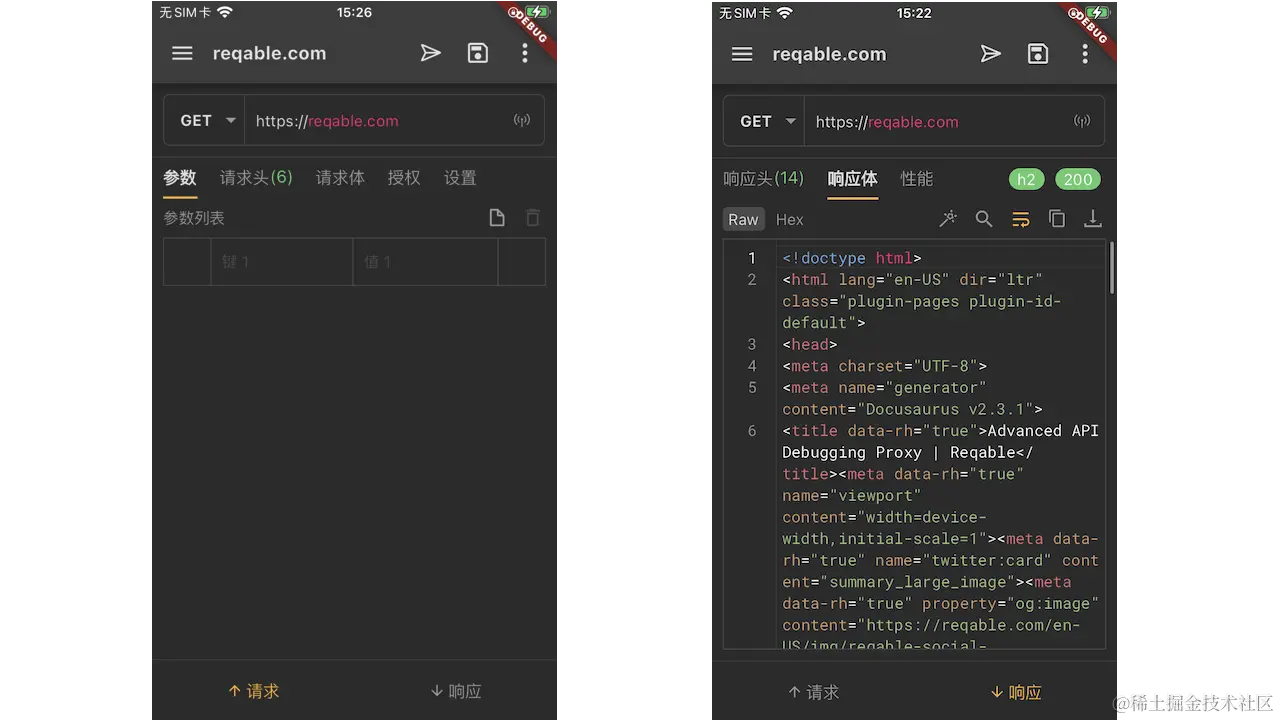The image size is (1280, 720).
Task: Click reqable.com title on right screen
Action: click(x=829, y=54)
